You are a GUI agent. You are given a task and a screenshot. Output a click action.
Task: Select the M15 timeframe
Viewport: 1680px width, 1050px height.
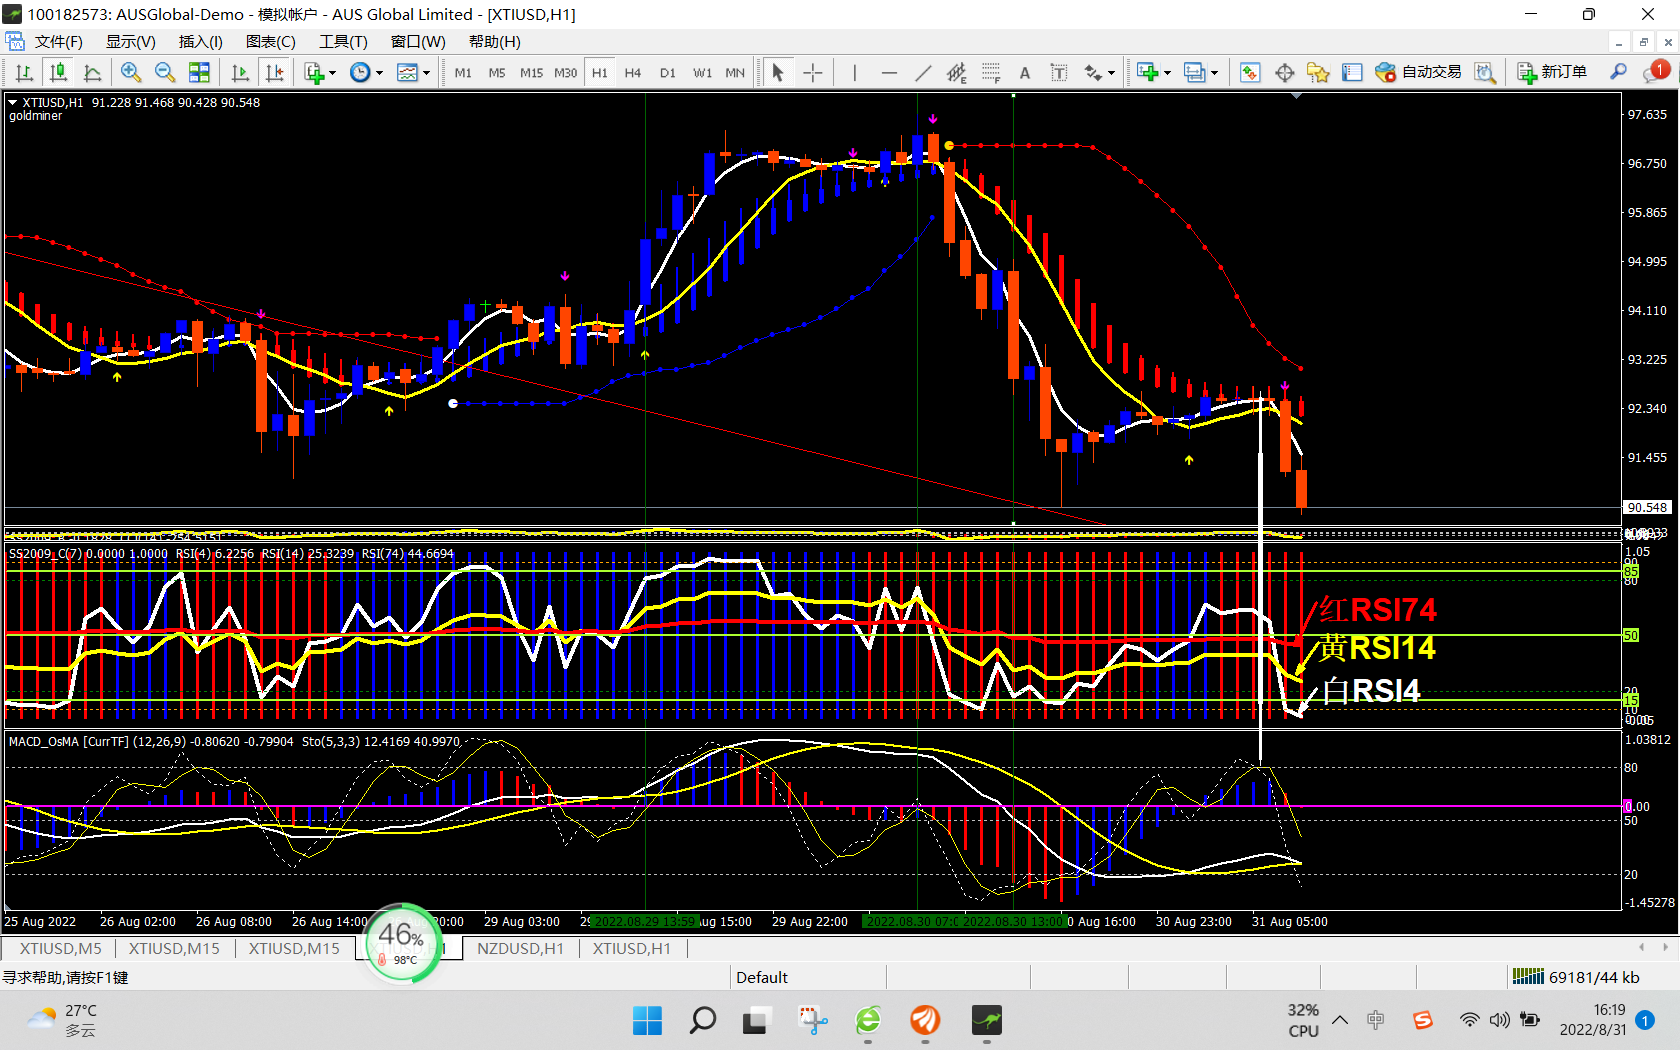pos(531,73)
